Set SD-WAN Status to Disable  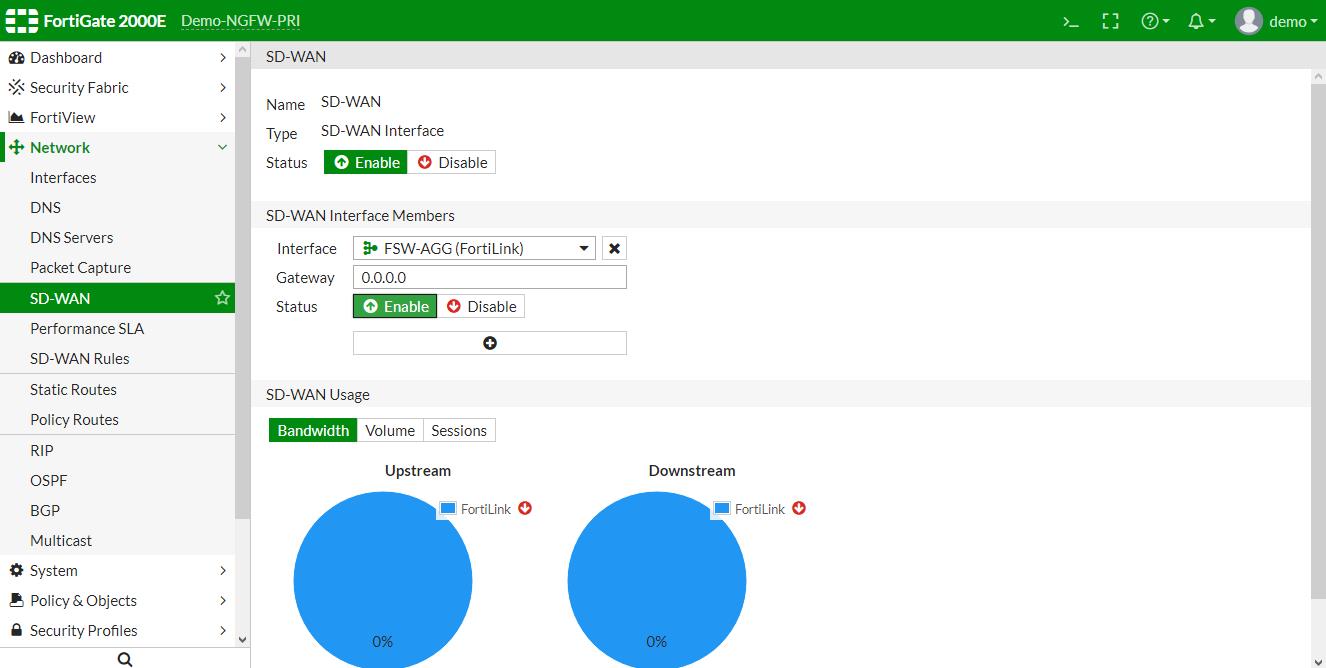(x=452, y=163)
